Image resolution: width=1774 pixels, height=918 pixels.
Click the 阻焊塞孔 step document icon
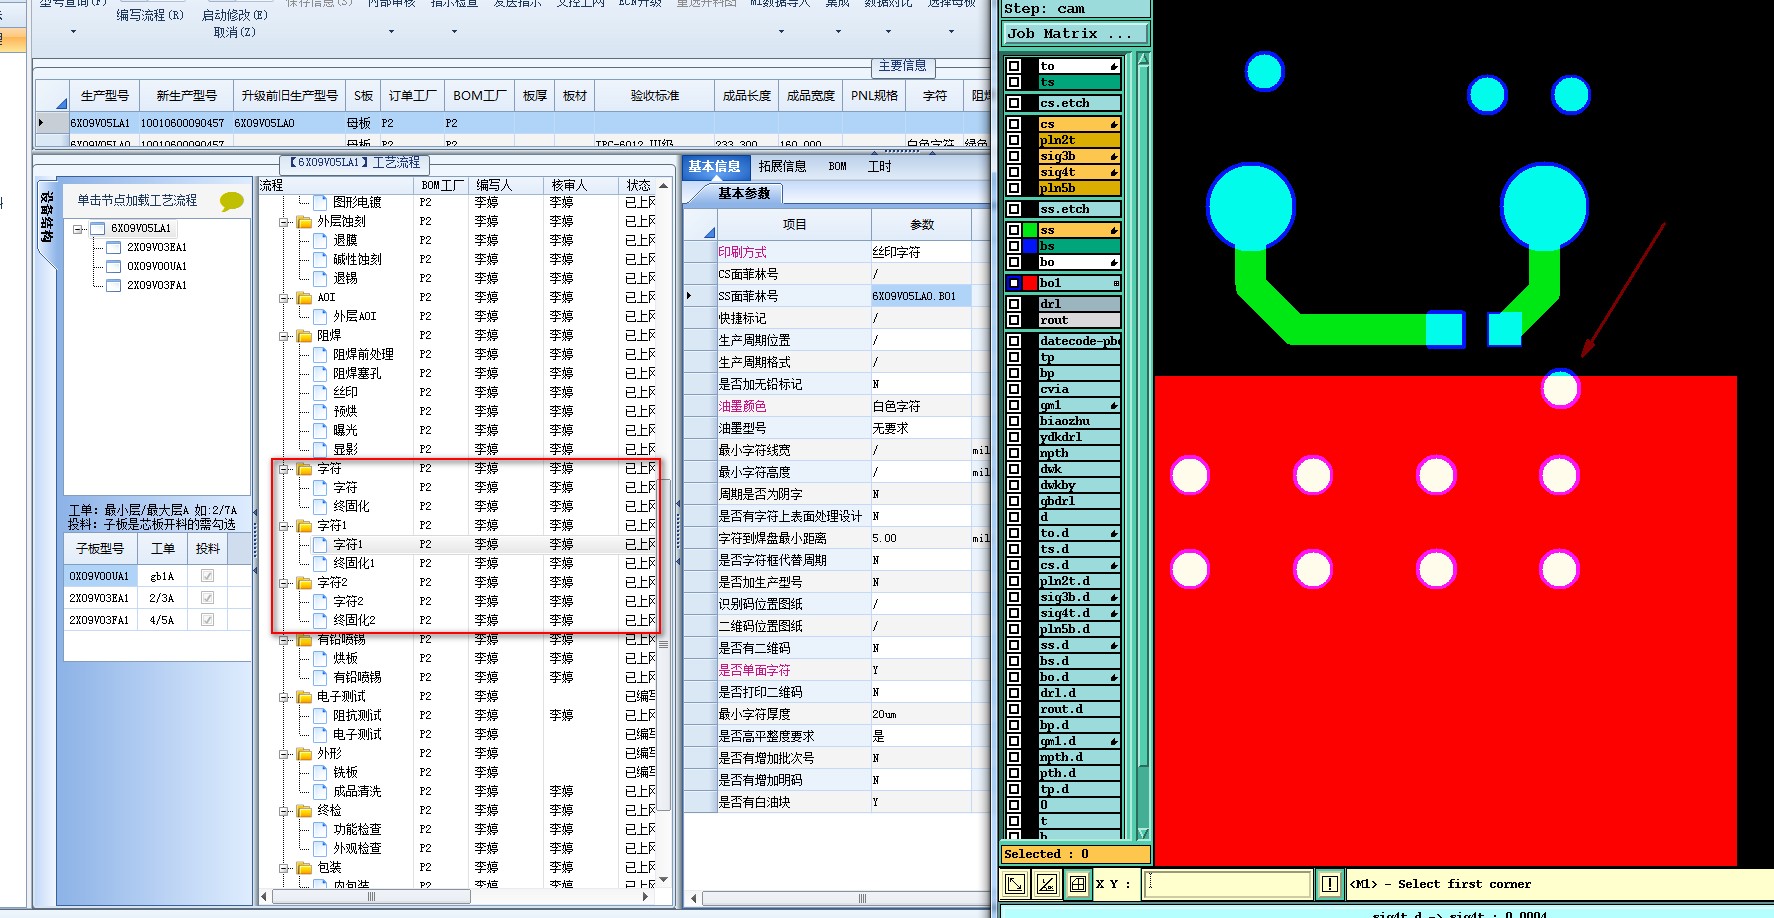point(320,373)
